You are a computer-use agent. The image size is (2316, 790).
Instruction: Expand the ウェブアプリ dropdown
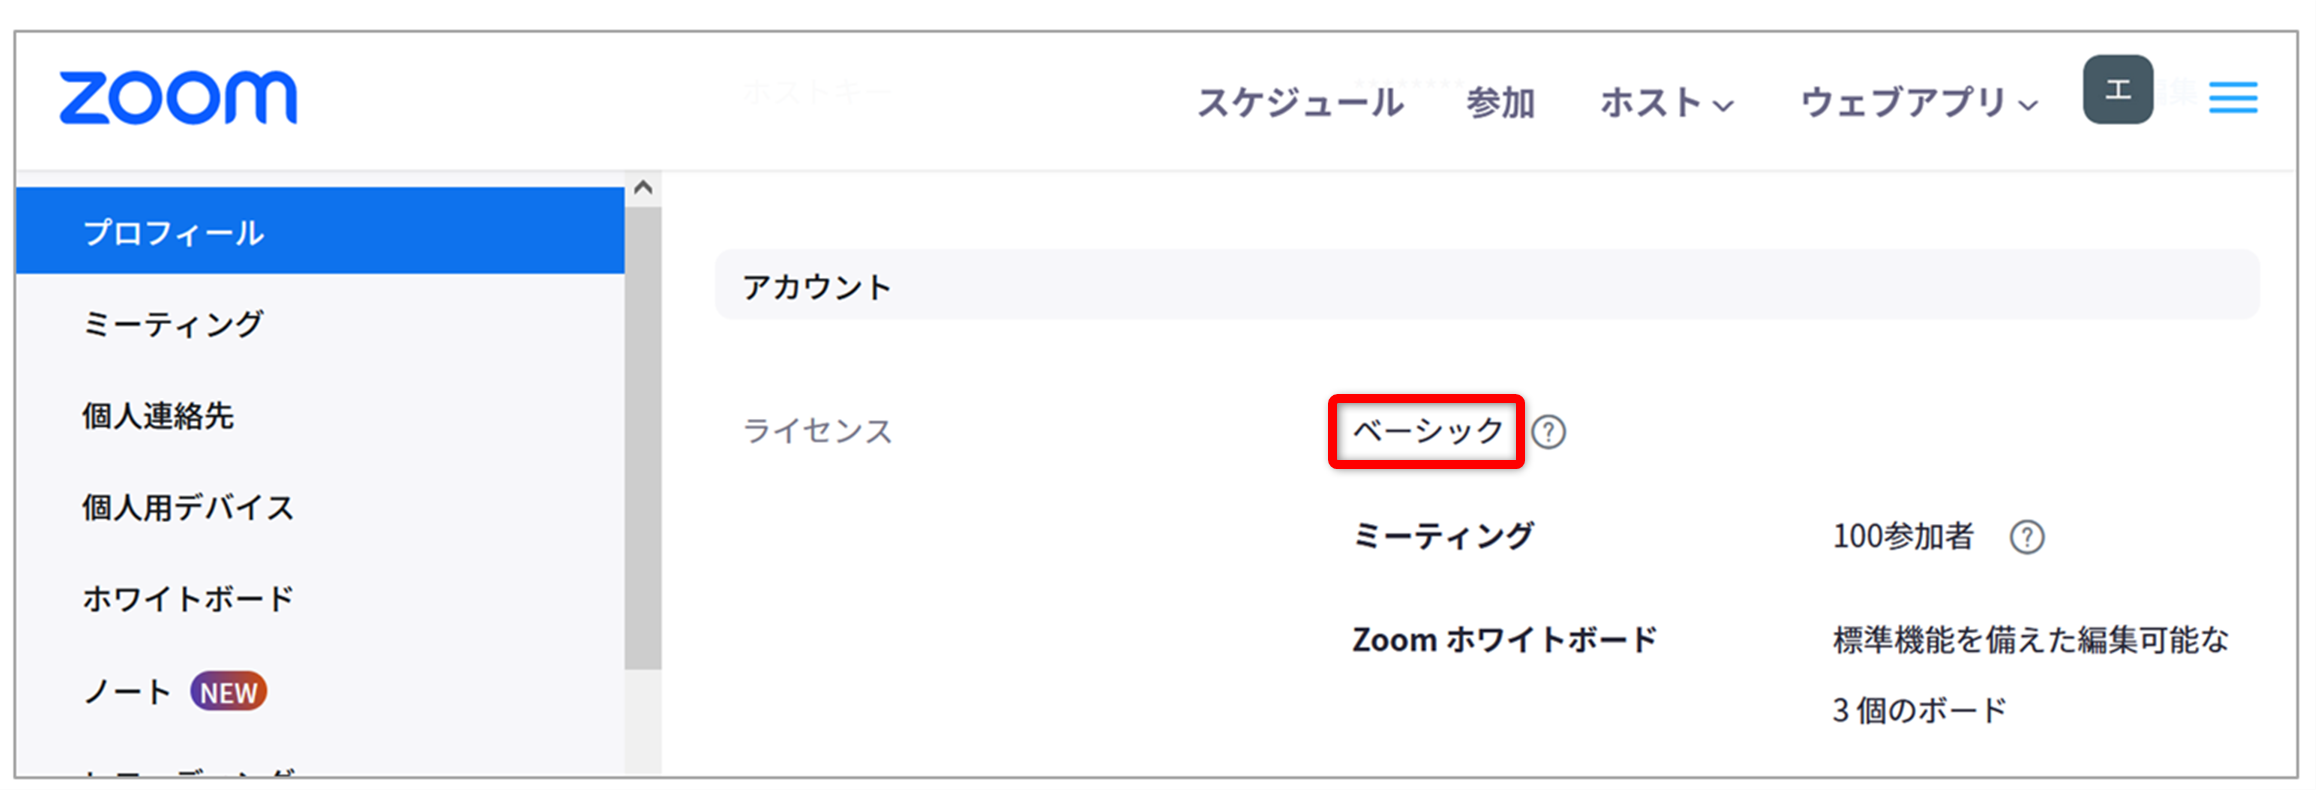coord(1919,103)
